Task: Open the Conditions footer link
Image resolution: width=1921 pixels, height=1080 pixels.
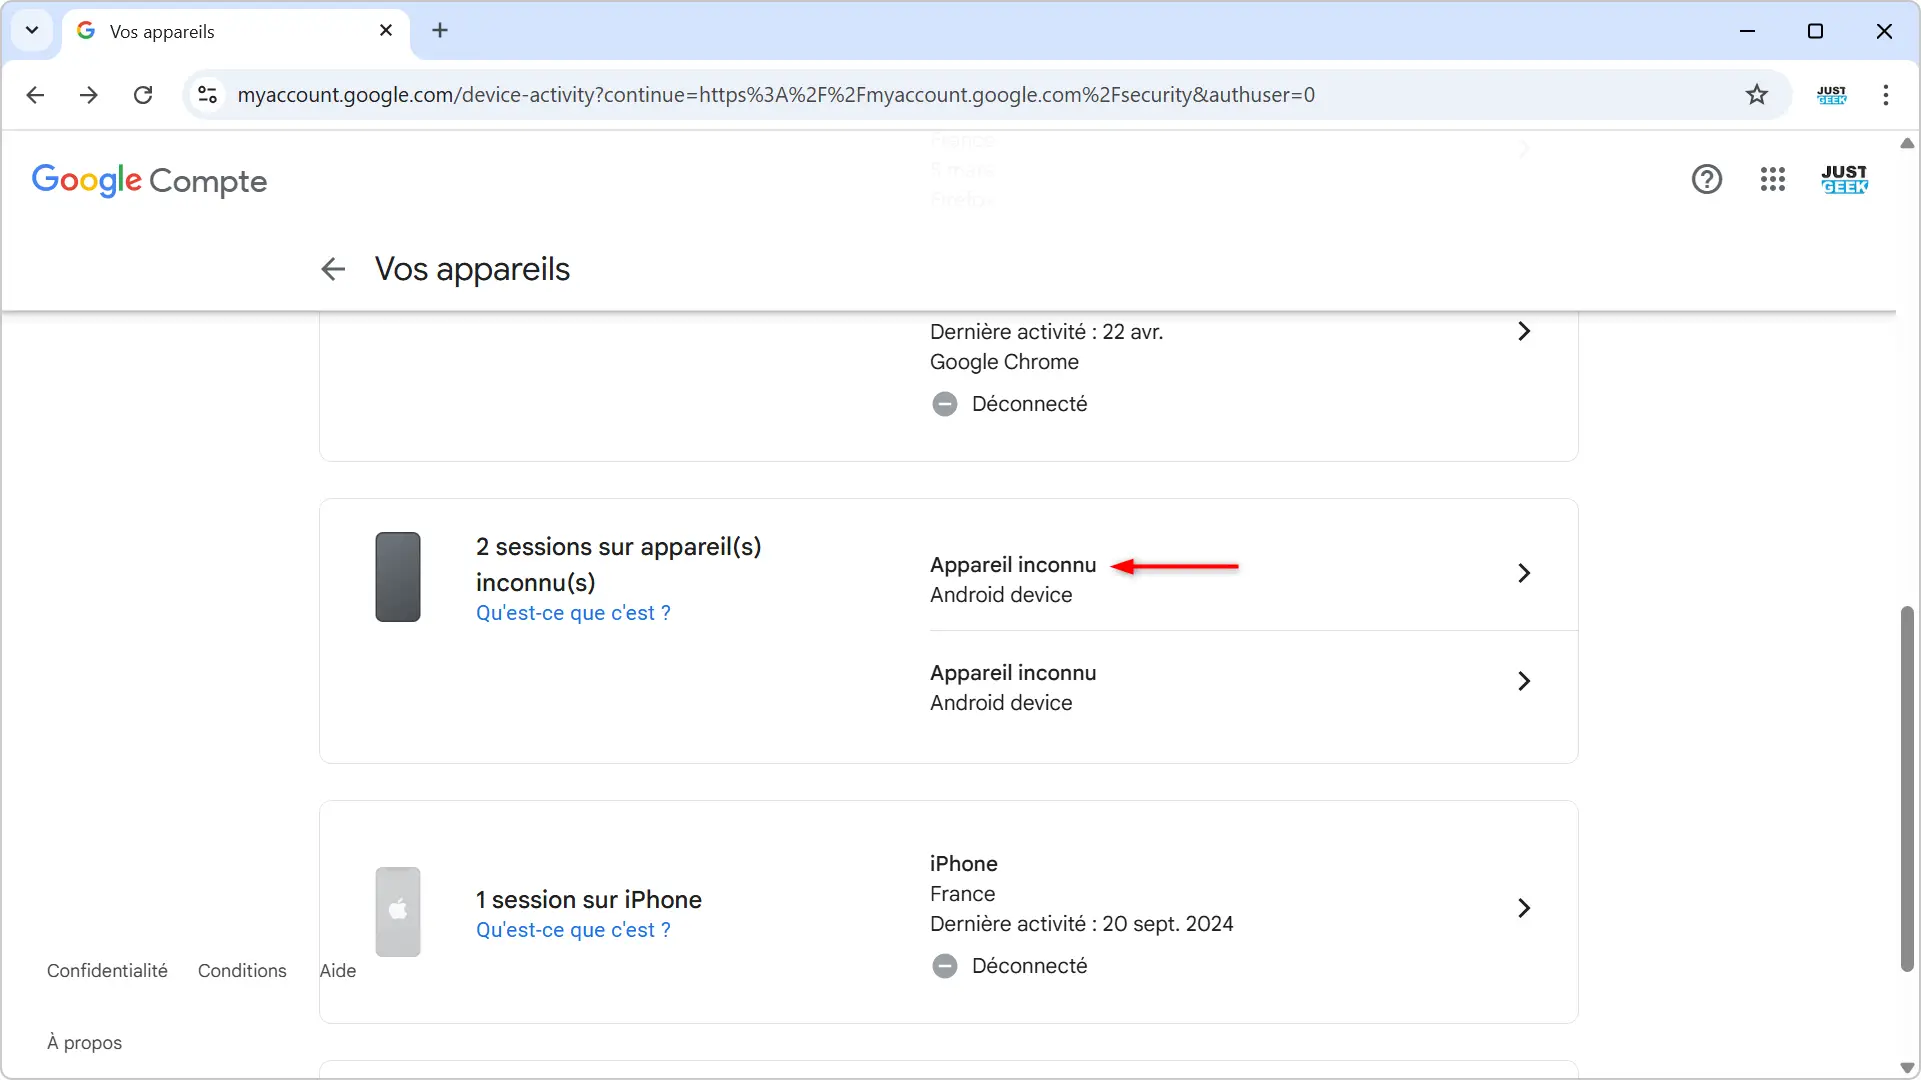Action: [242, 971]
